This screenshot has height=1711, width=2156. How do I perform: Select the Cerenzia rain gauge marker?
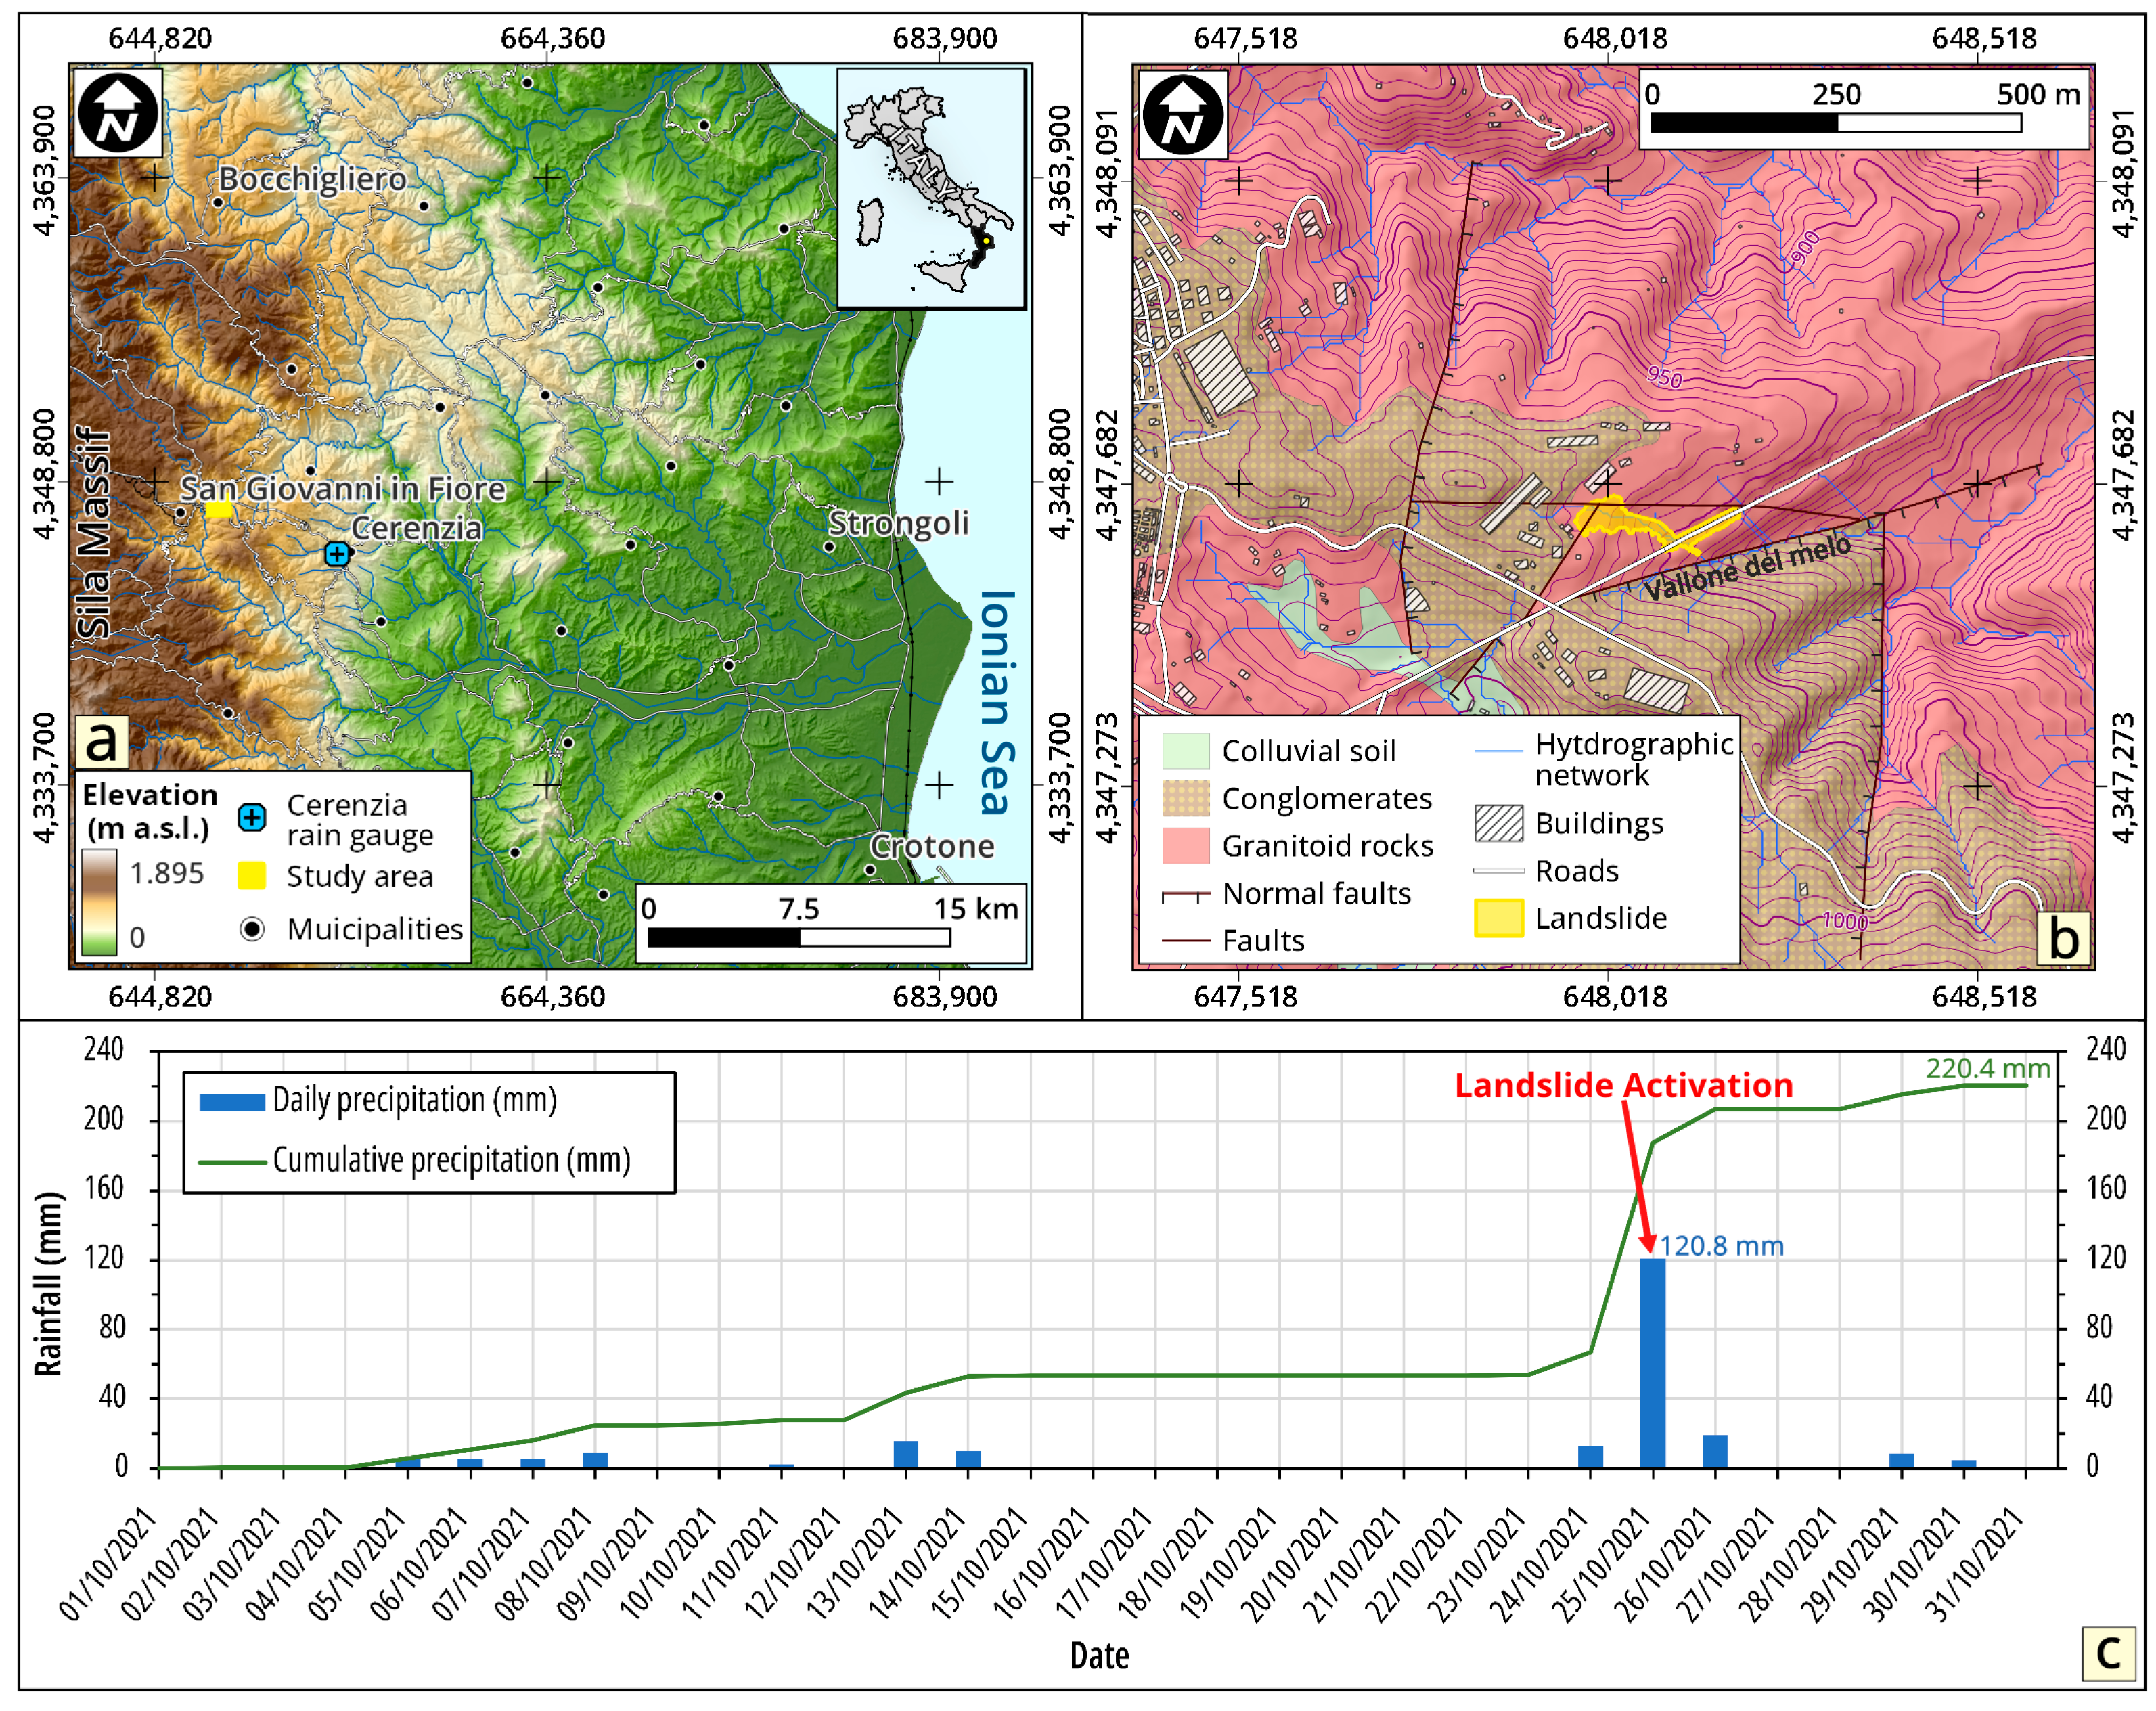336,553
